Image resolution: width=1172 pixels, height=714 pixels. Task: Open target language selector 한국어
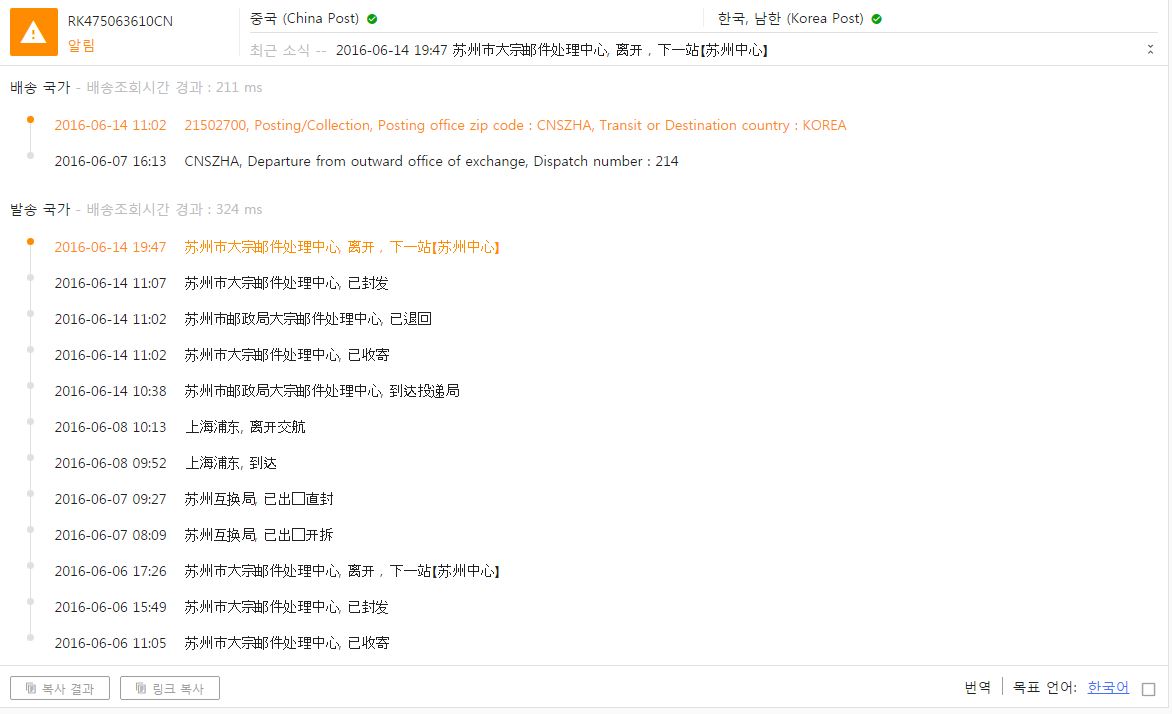[1107, 688]
